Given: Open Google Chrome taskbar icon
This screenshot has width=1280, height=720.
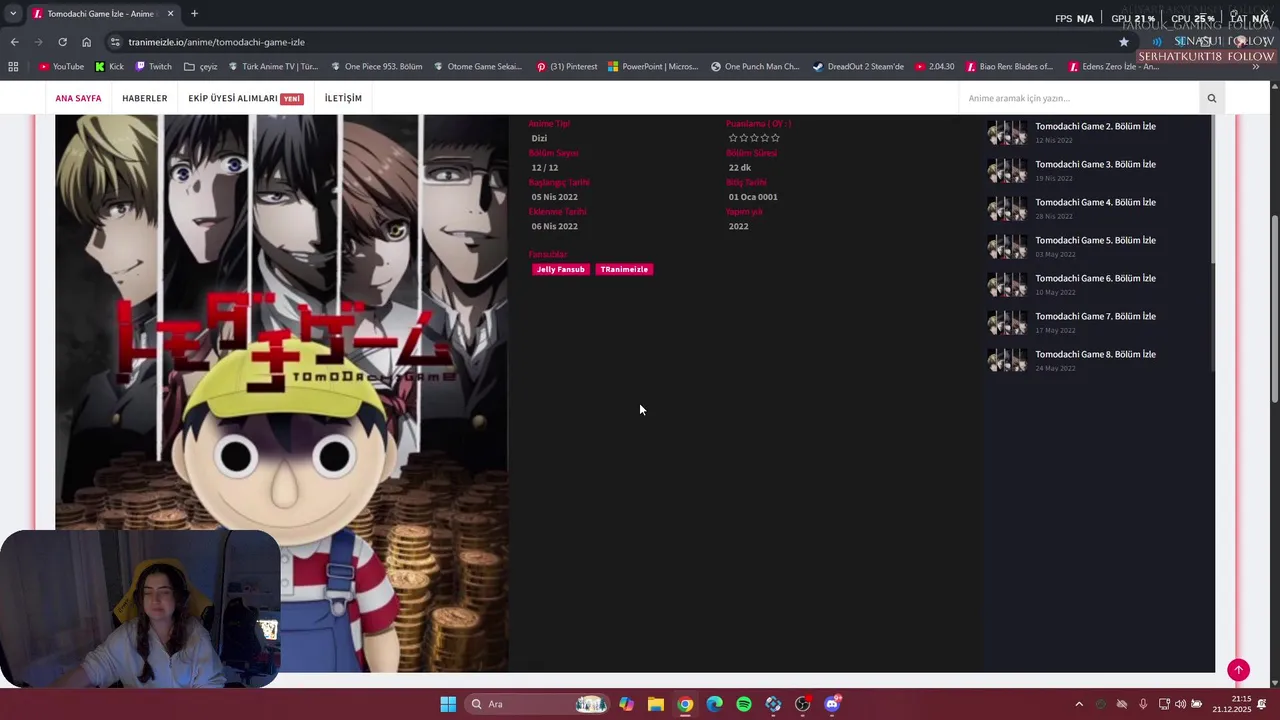Looking at the screenshot, I should coord(685,704).
